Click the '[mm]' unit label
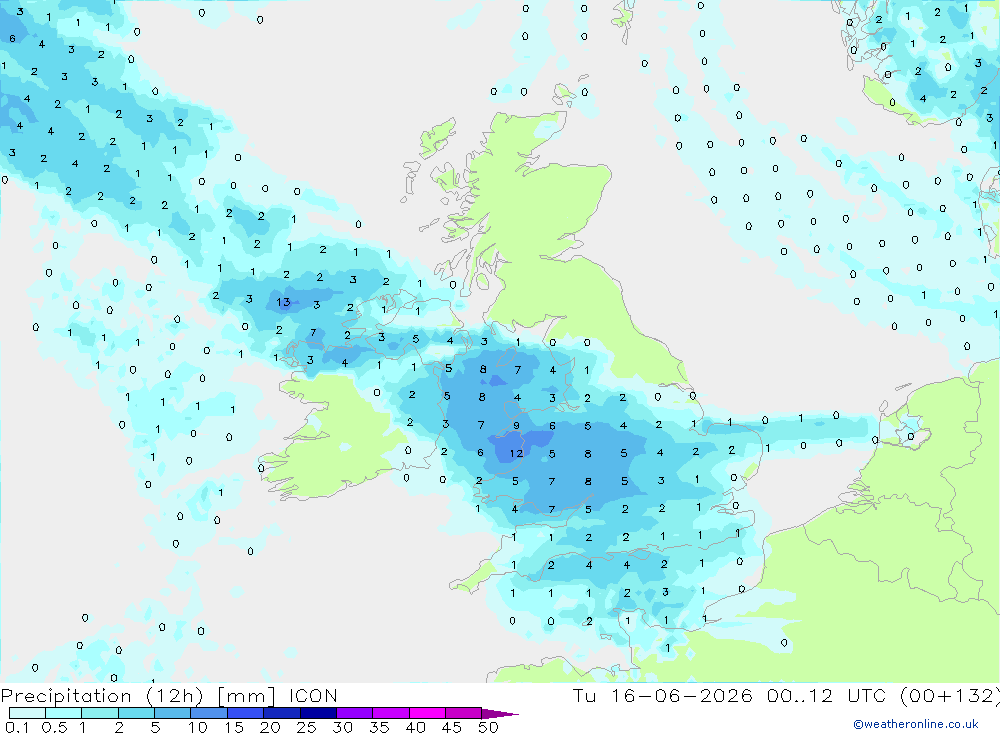 point(246,696)
